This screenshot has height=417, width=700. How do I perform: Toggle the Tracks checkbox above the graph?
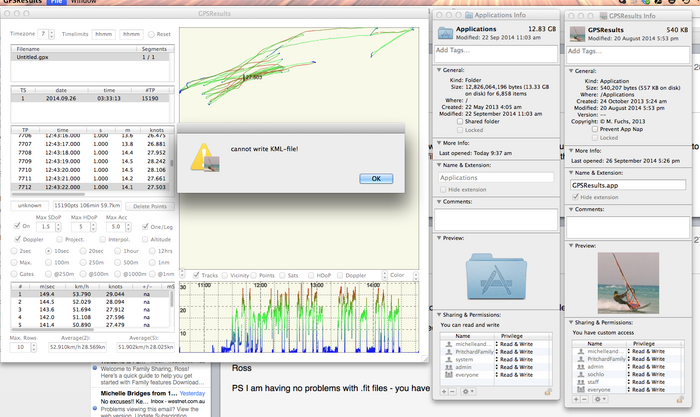(196, 275)
